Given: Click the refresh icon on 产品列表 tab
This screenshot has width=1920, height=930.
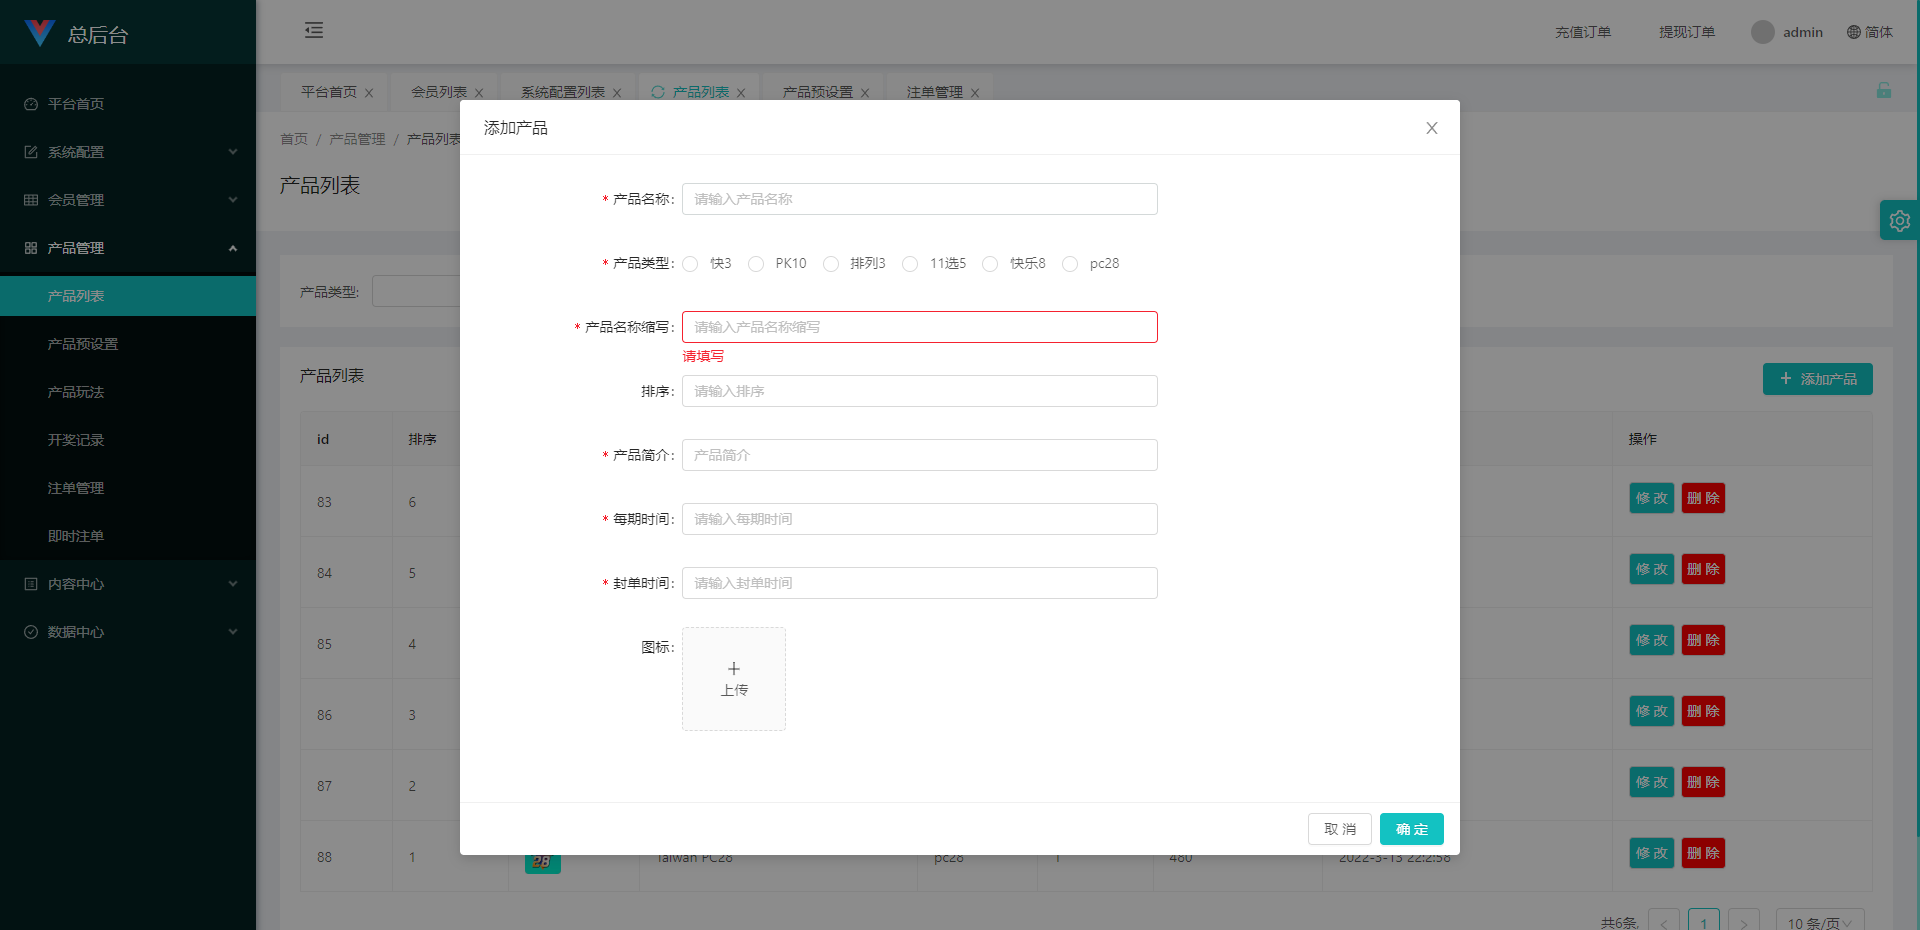Looking at the screenshot, I should 658,92.
